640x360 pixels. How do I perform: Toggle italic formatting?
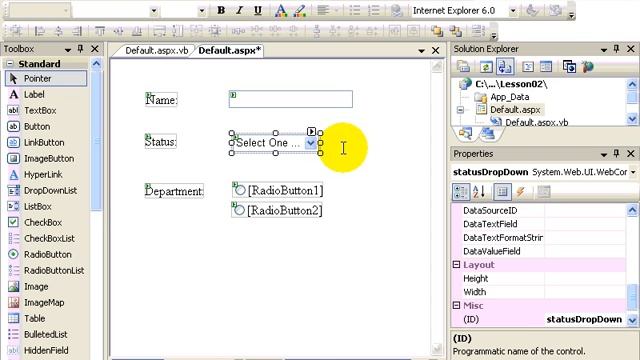click(x=239, y=10)
